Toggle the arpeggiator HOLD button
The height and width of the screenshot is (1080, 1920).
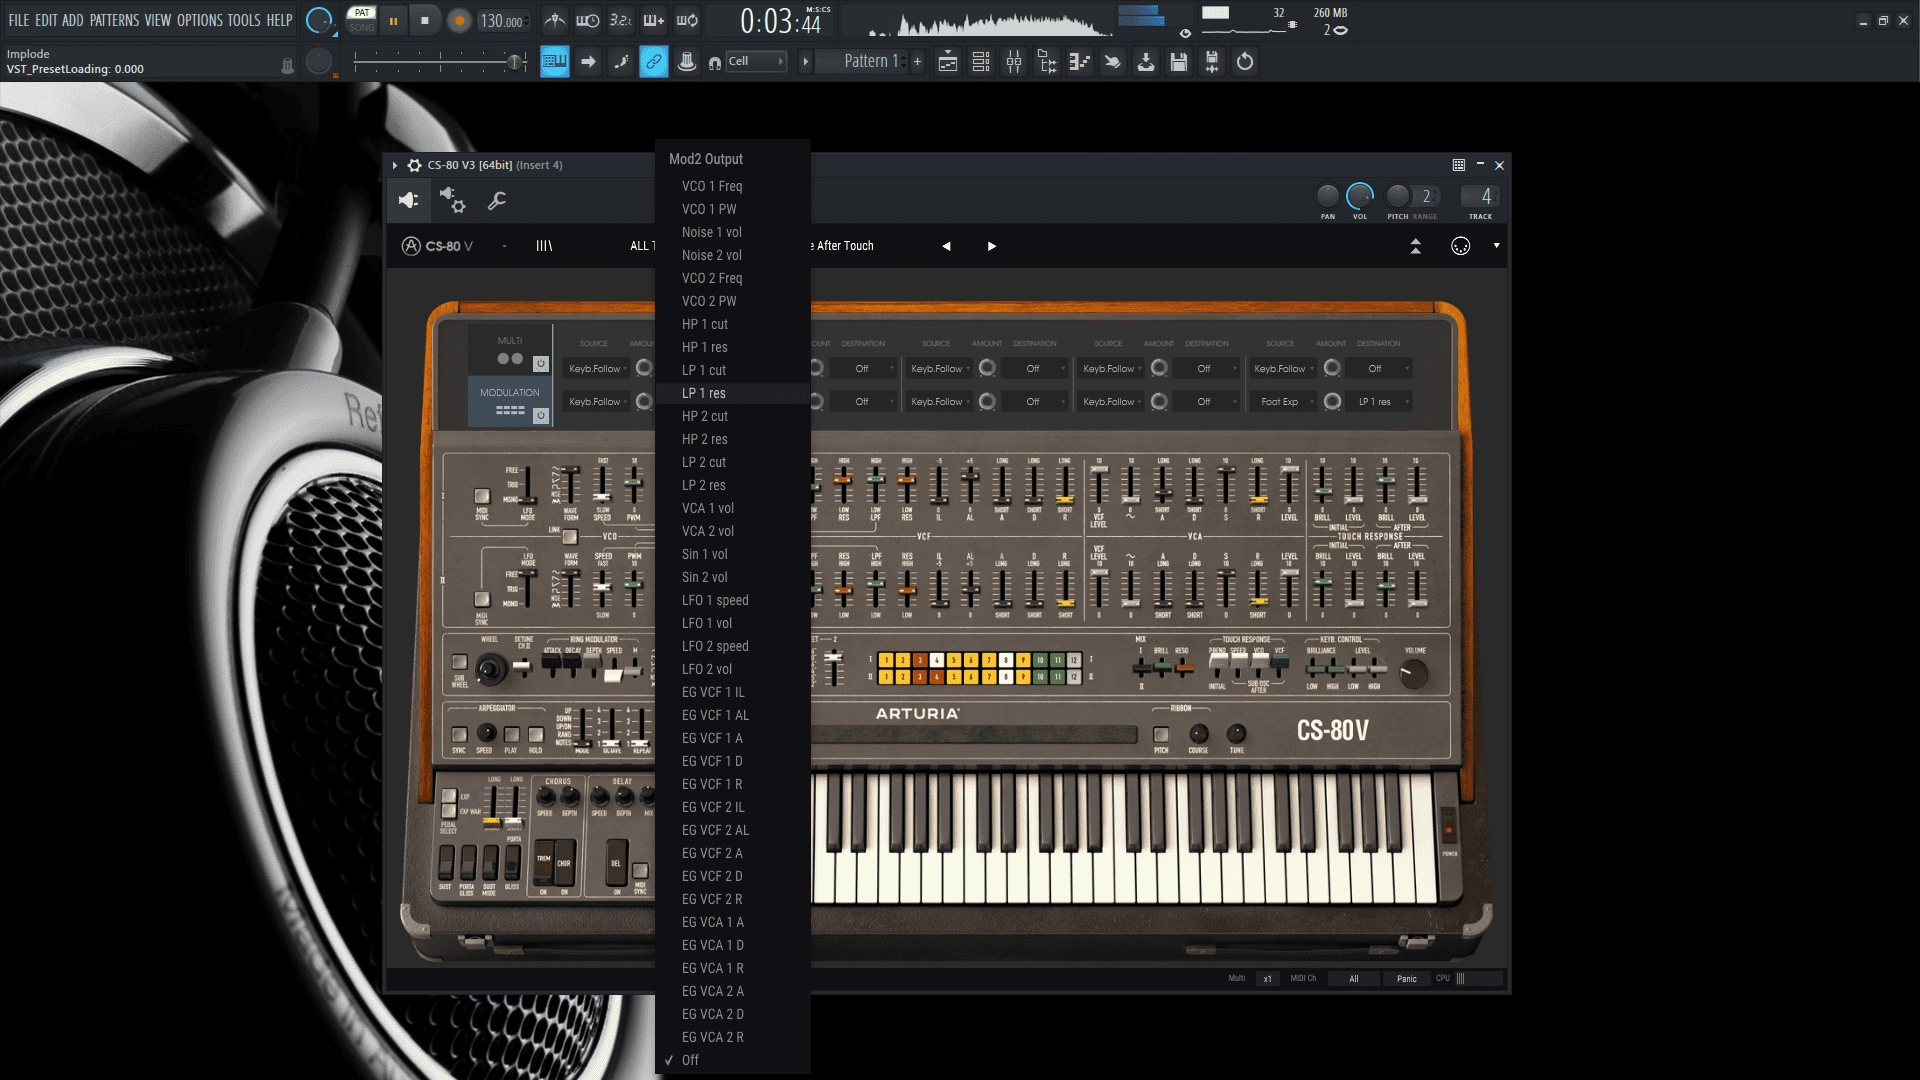536,735
